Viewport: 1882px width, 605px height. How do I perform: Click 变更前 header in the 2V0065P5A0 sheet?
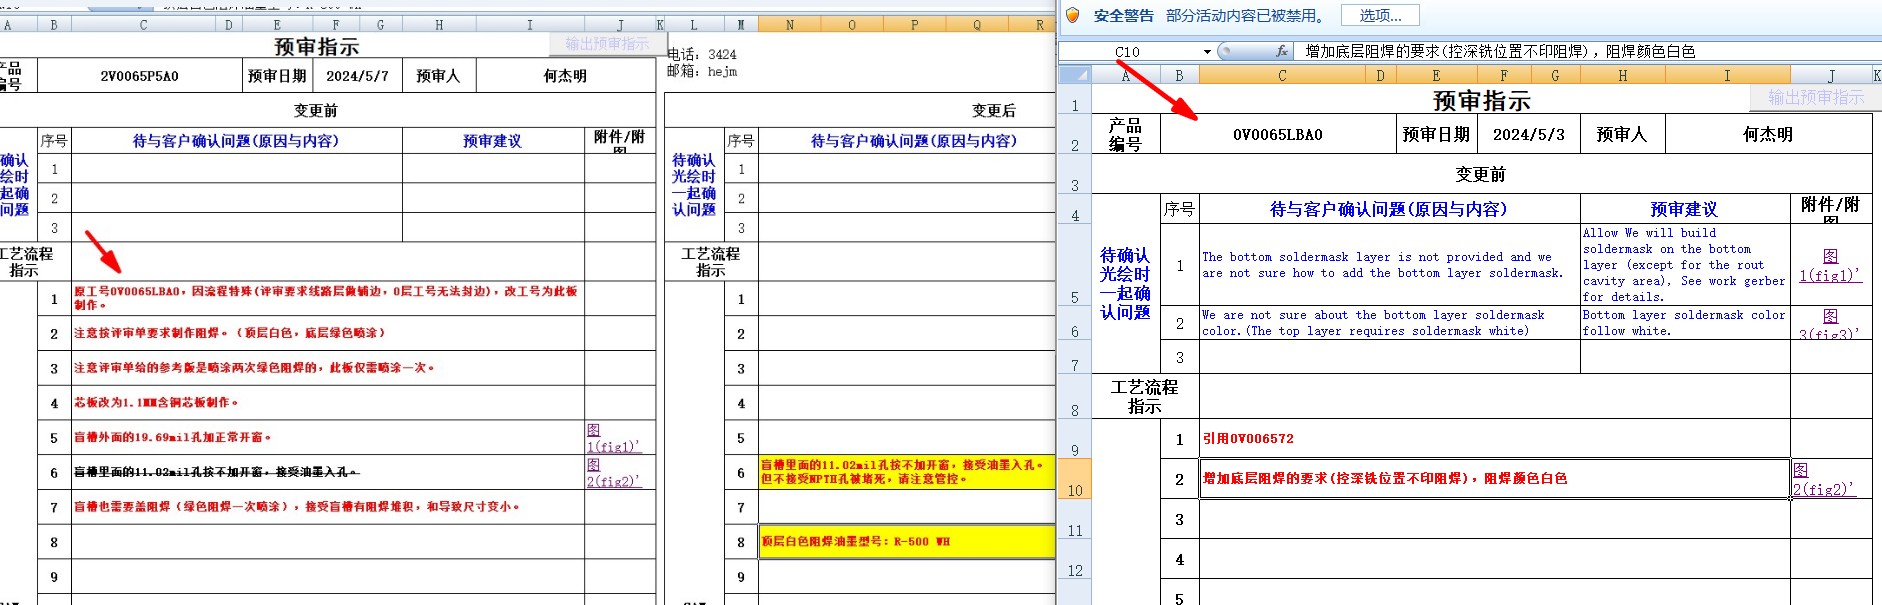316,110
